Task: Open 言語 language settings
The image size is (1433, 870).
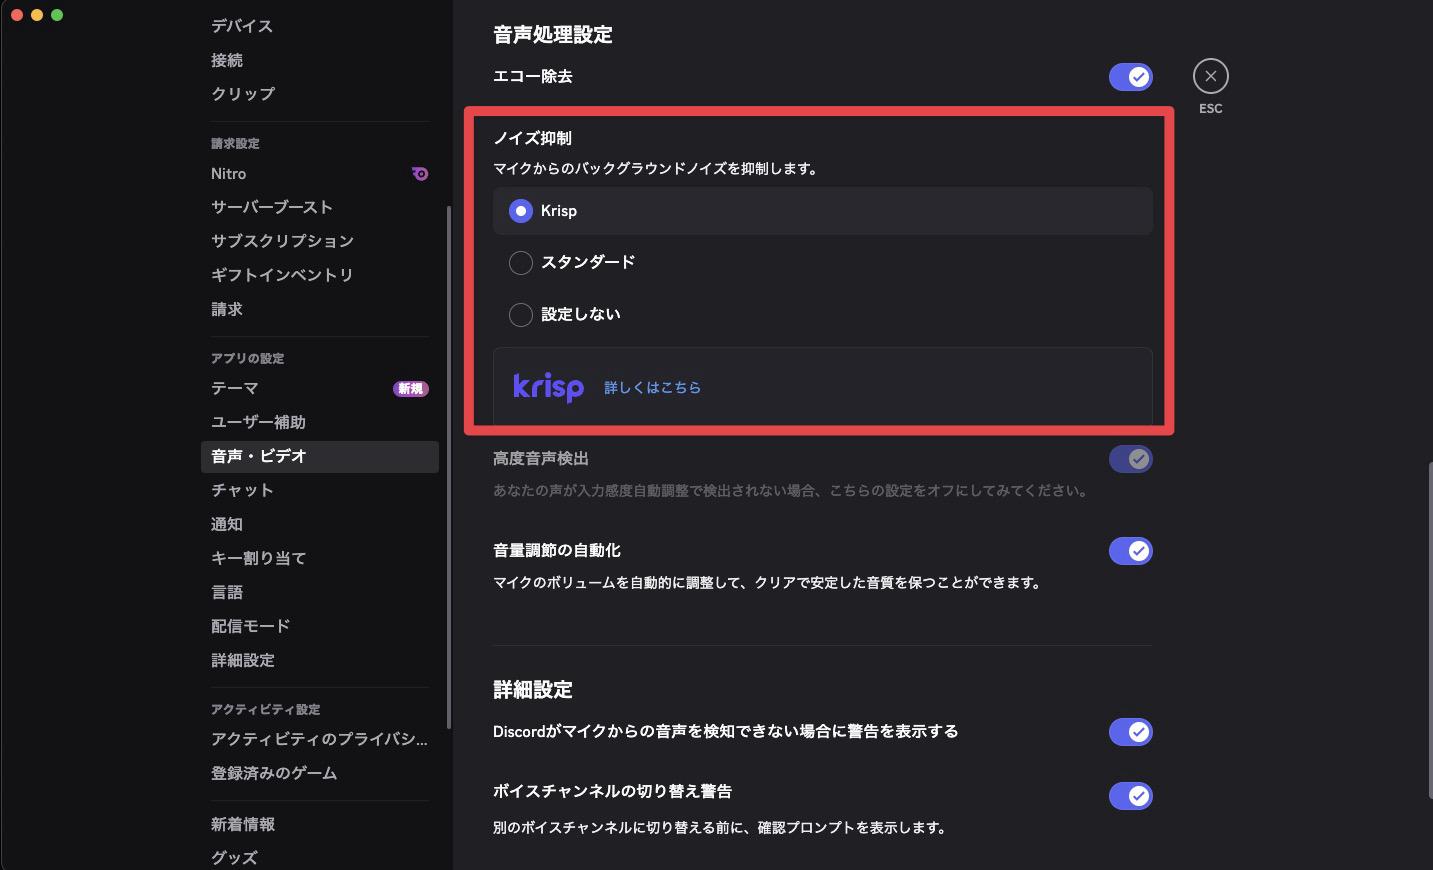Action: coord(227,592)
